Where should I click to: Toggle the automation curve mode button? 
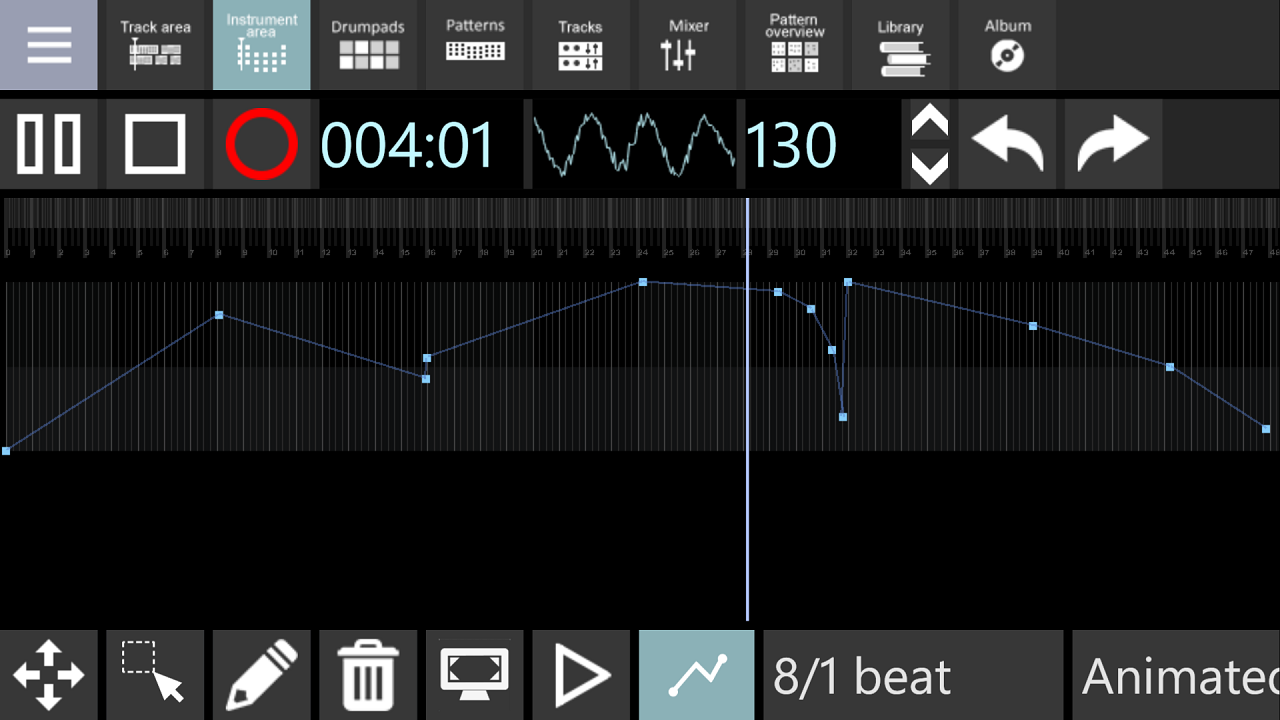click(697, 675)
